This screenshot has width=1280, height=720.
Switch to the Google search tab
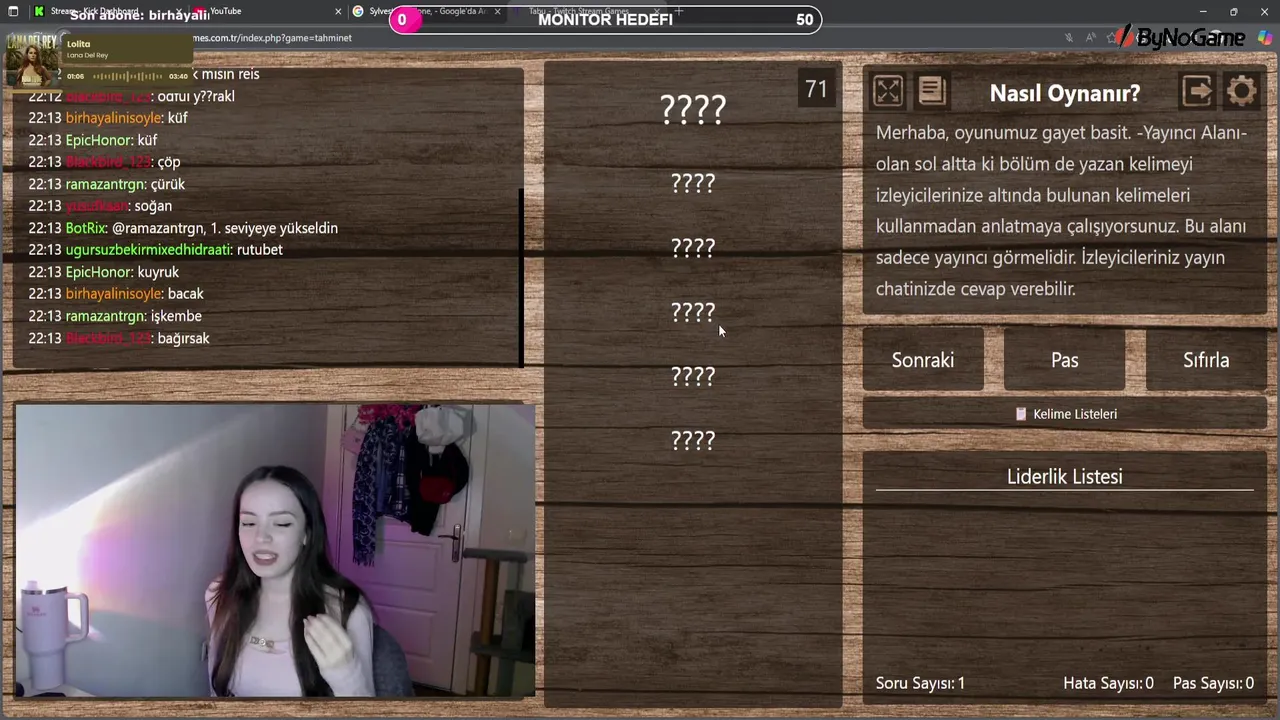(x=427, y=11)
